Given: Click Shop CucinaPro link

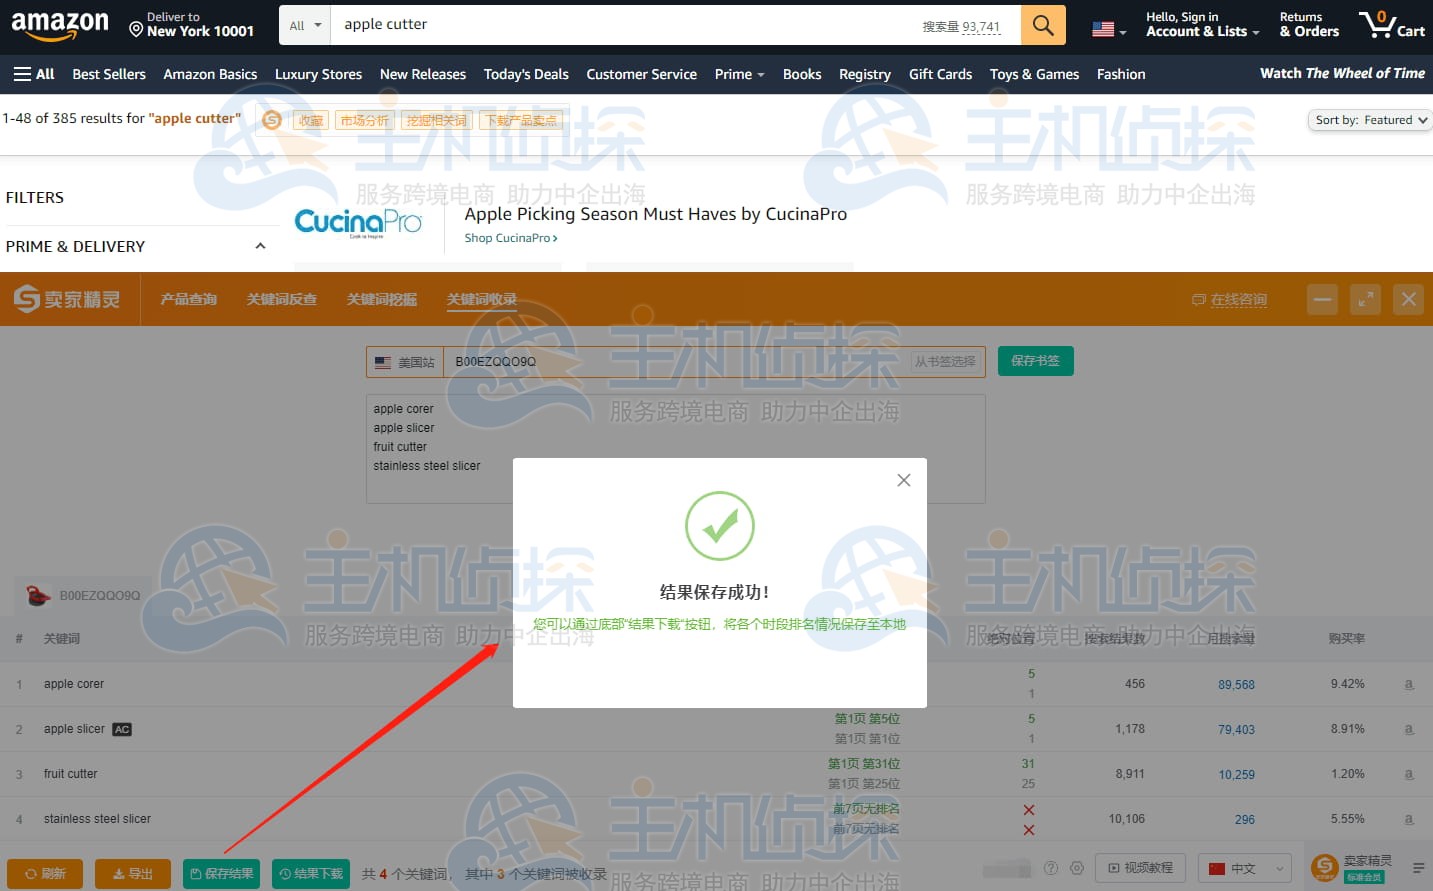Looking at the screenshot, I should 511,238.
